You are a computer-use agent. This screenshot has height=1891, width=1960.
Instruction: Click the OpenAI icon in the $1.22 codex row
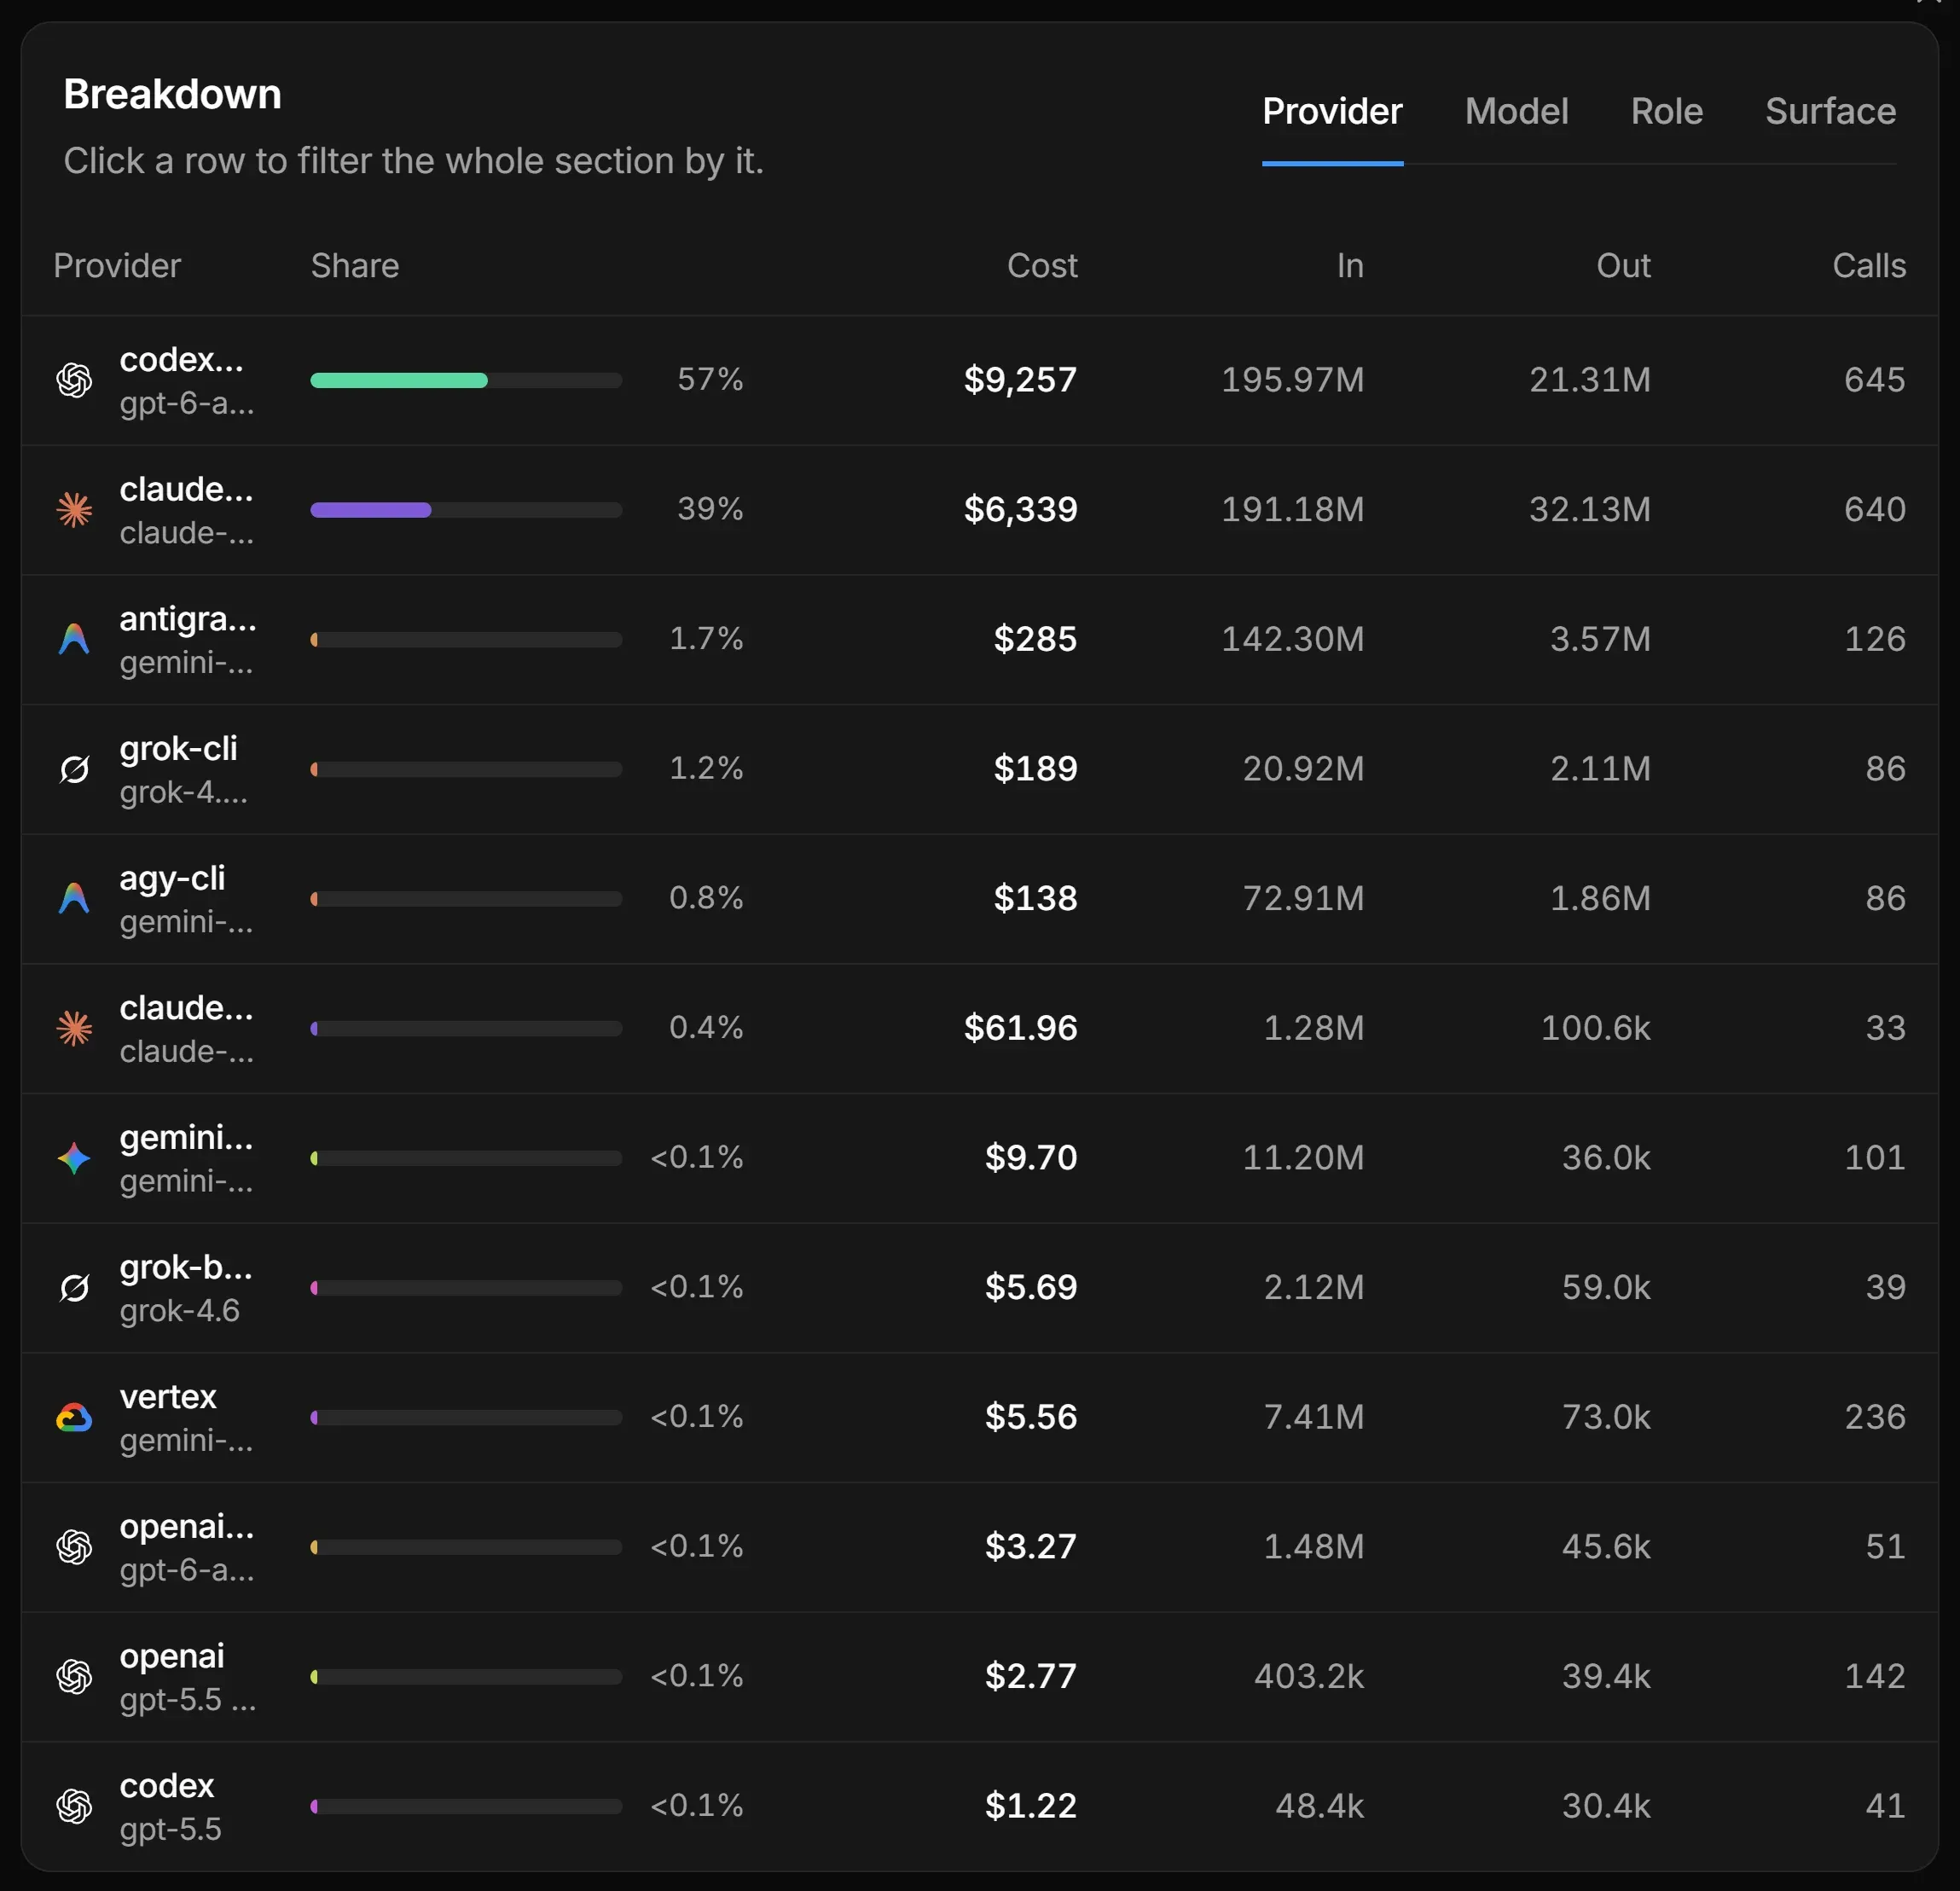[74, 1806]
